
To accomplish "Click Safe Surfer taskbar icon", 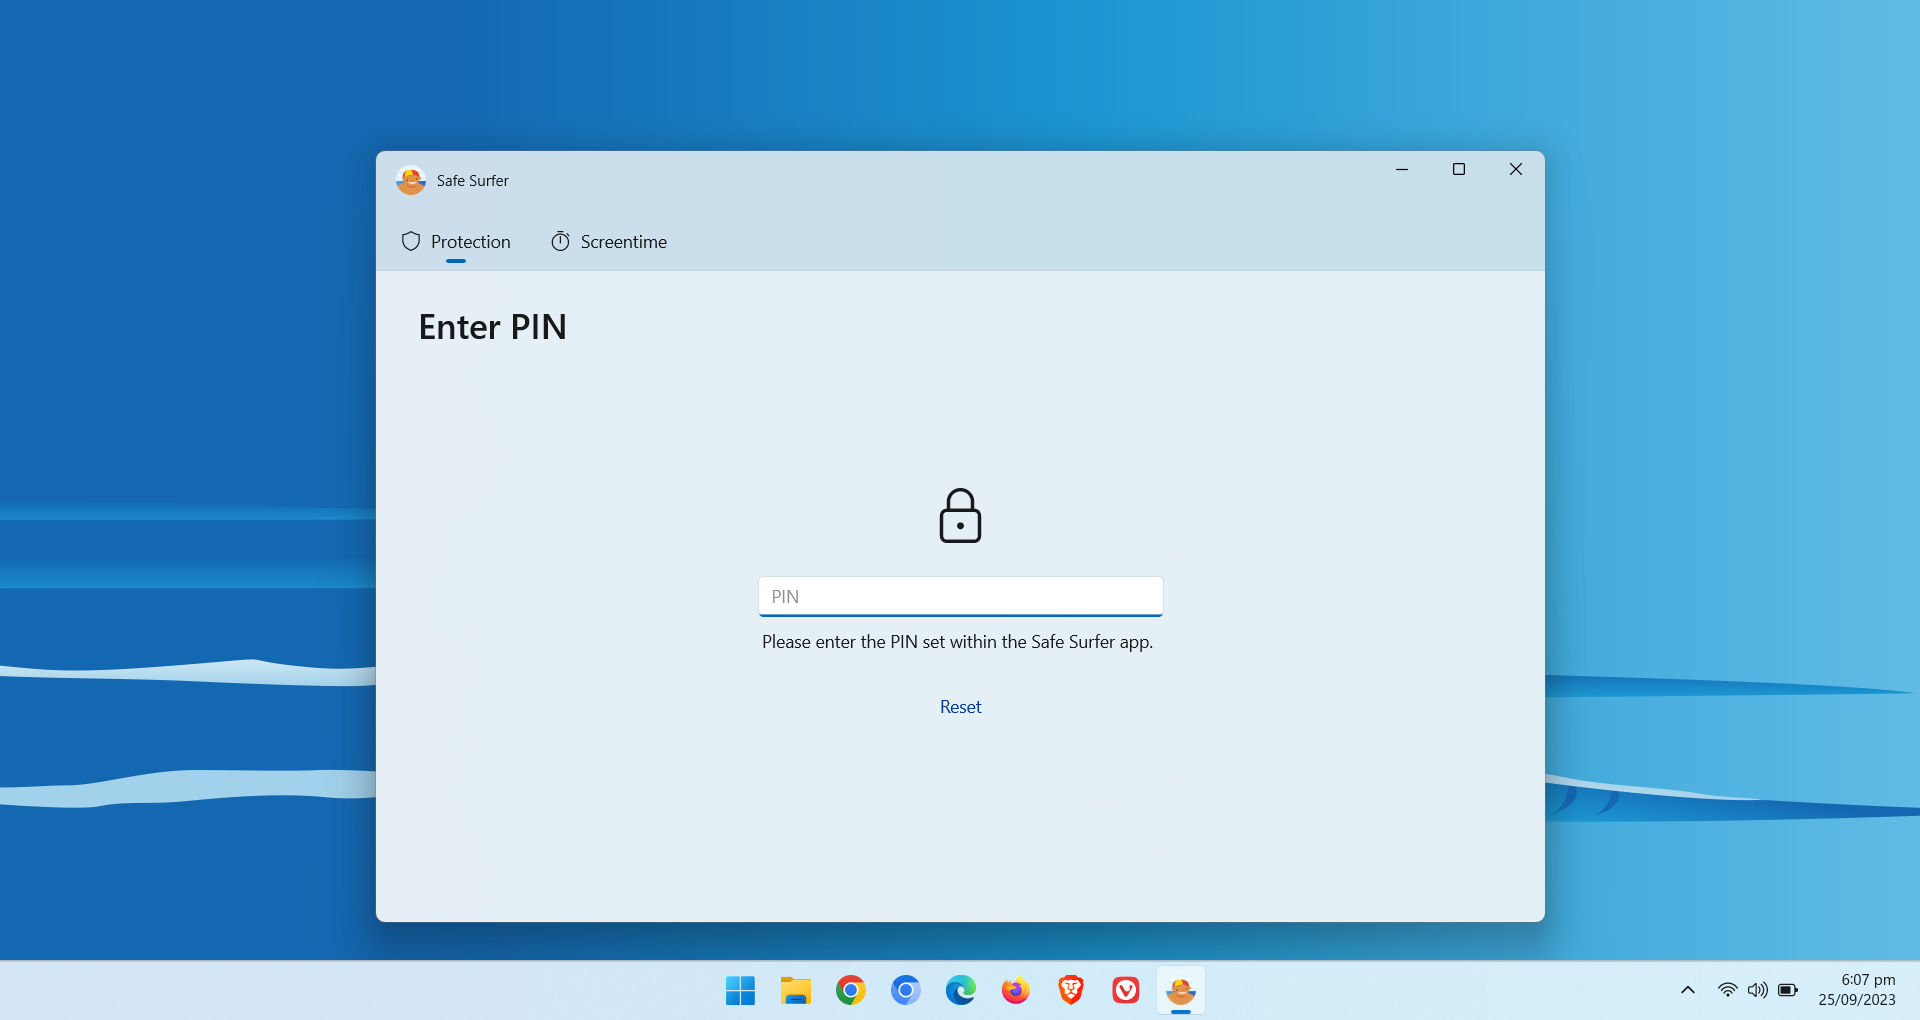I will point(1180,990).
